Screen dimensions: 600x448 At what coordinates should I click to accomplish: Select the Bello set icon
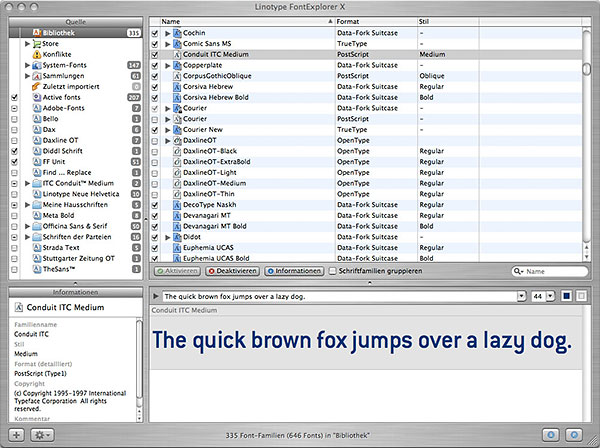click(x=37, y=119)
